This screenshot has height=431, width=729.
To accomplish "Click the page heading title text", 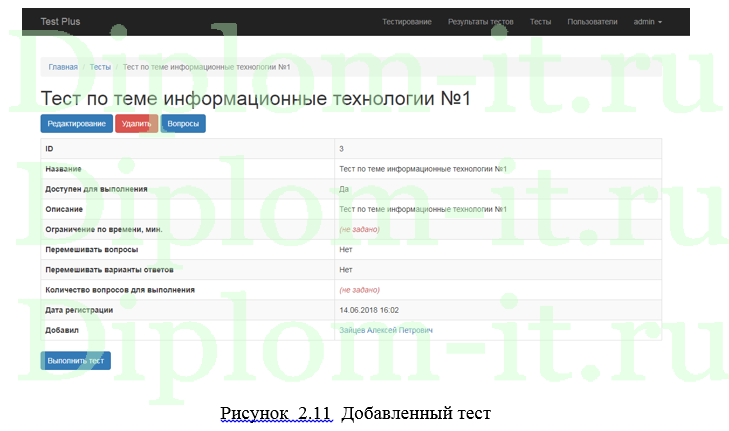I will click(x=255, y=97).
